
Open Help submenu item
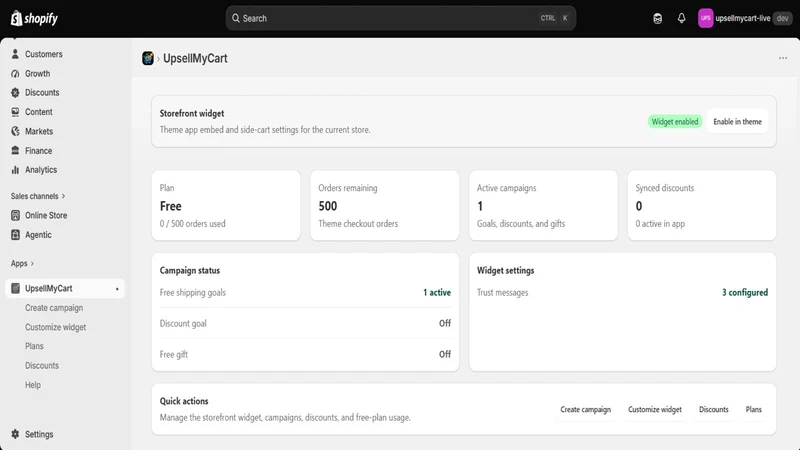33,385
